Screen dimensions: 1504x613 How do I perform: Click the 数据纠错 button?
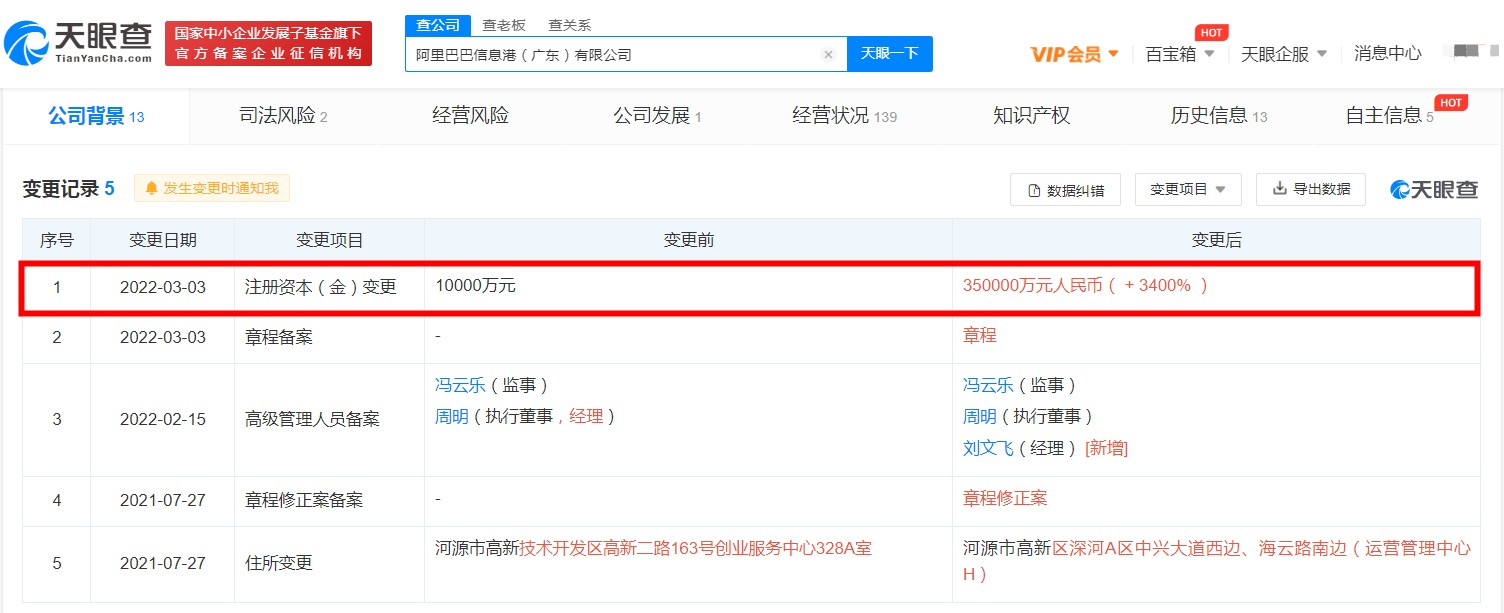pyautogui.click(x=1065, y=189)
